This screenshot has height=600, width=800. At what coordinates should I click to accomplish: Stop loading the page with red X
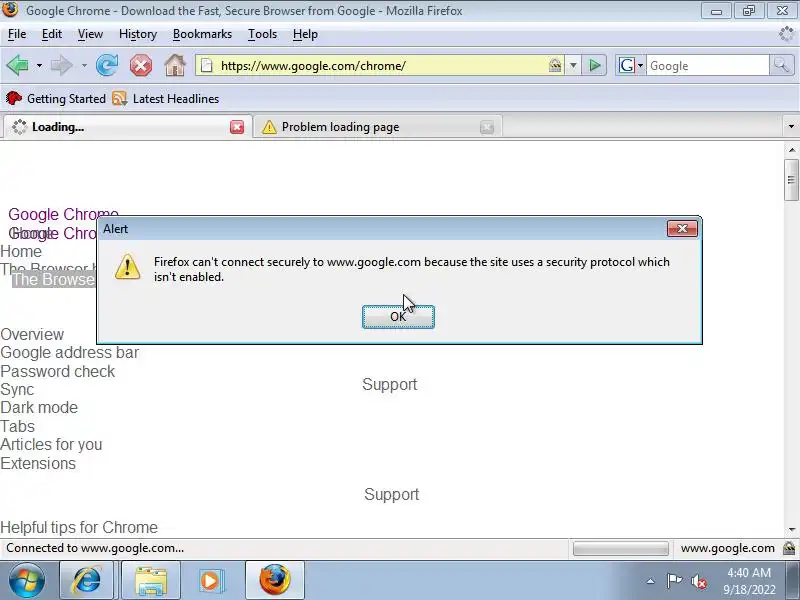141,65
